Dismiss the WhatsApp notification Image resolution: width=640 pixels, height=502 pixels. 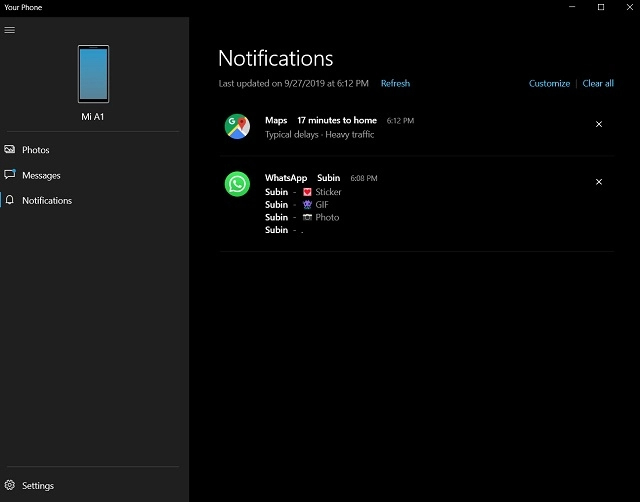tap(599, 182)
